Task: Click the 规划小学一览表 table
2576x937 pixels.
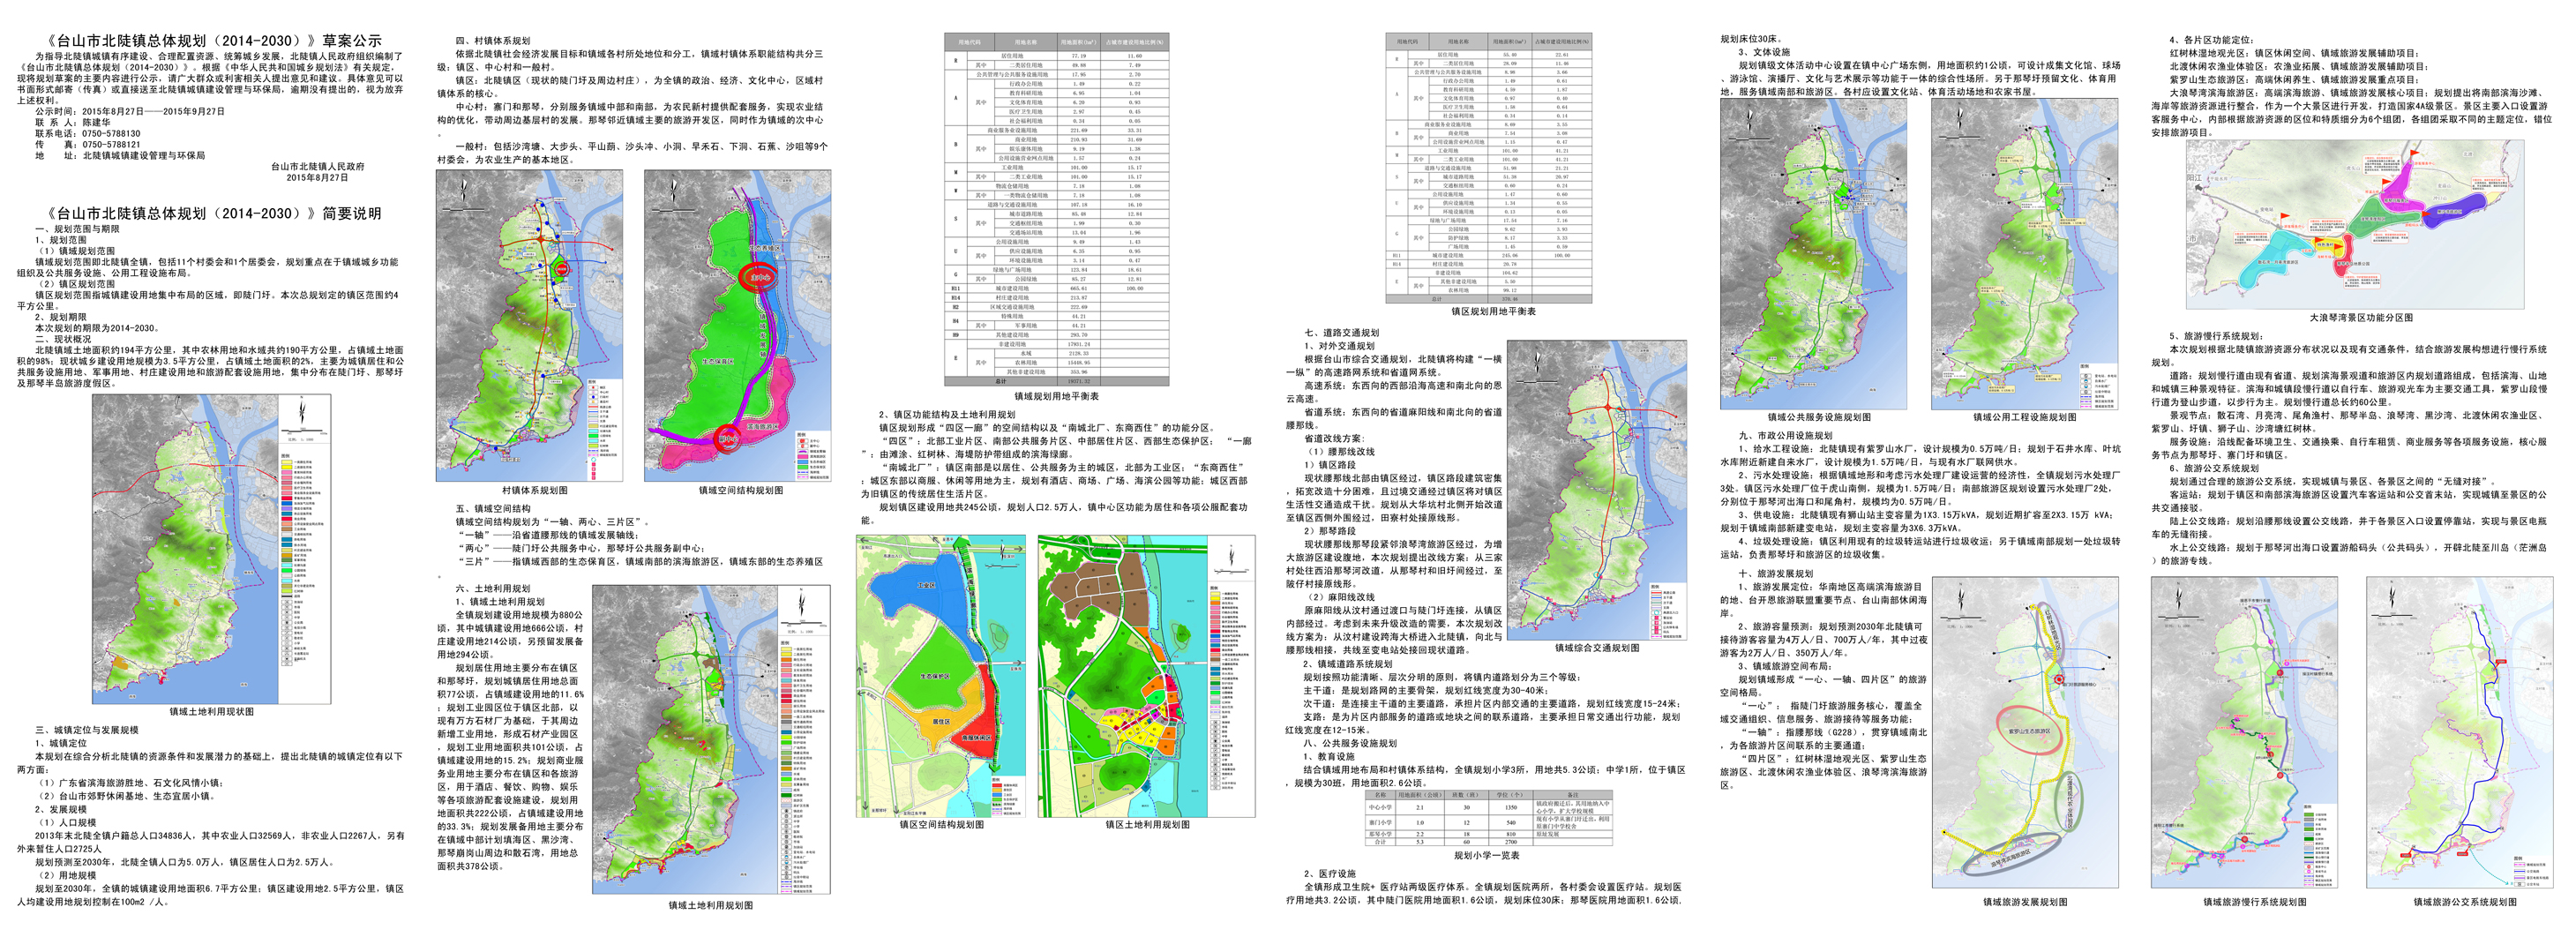Action: (1485, 818)
